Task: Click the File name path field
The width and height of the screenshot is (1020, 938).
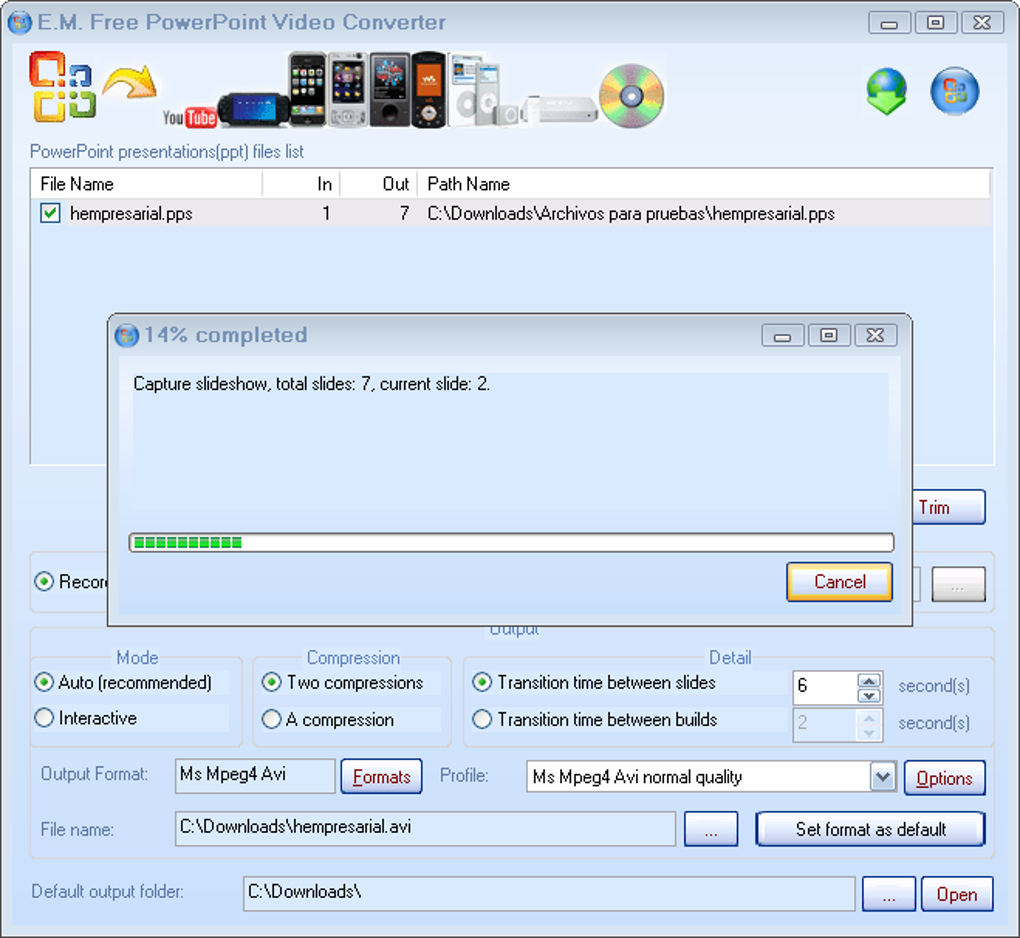Action: tap(425, 829)
